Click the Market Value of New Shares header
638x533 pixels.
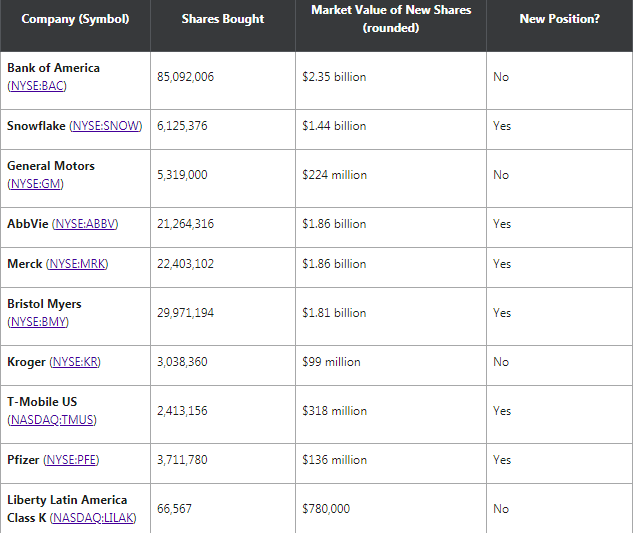pyautogui.click(x=391, y=19)
